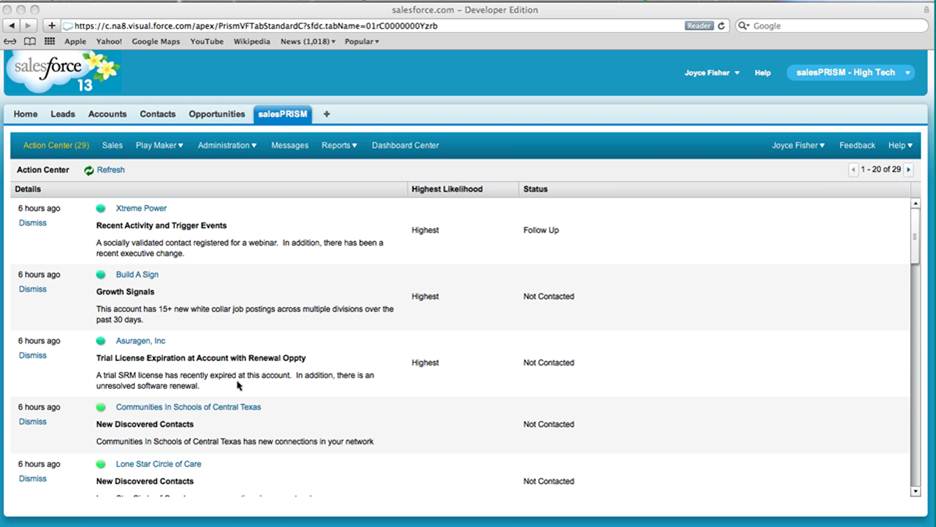This screenshot has width=936, height=527.
Task: Dismiss the Xtreme Power action item
Action: [33, 223]
